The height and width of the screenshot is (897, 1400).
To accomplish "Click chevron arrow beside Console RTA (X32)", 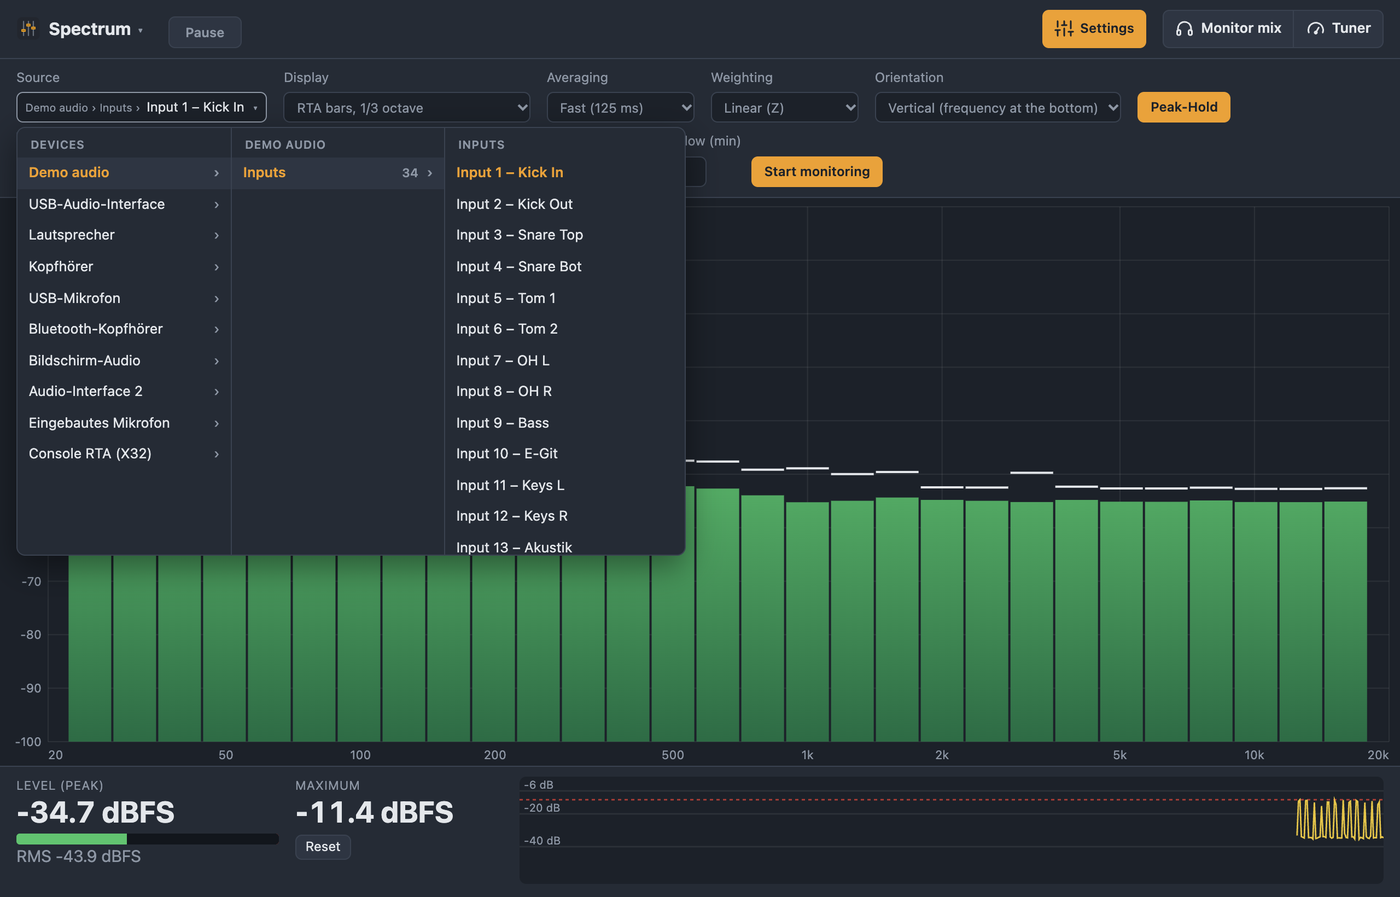I will (216, 454).
